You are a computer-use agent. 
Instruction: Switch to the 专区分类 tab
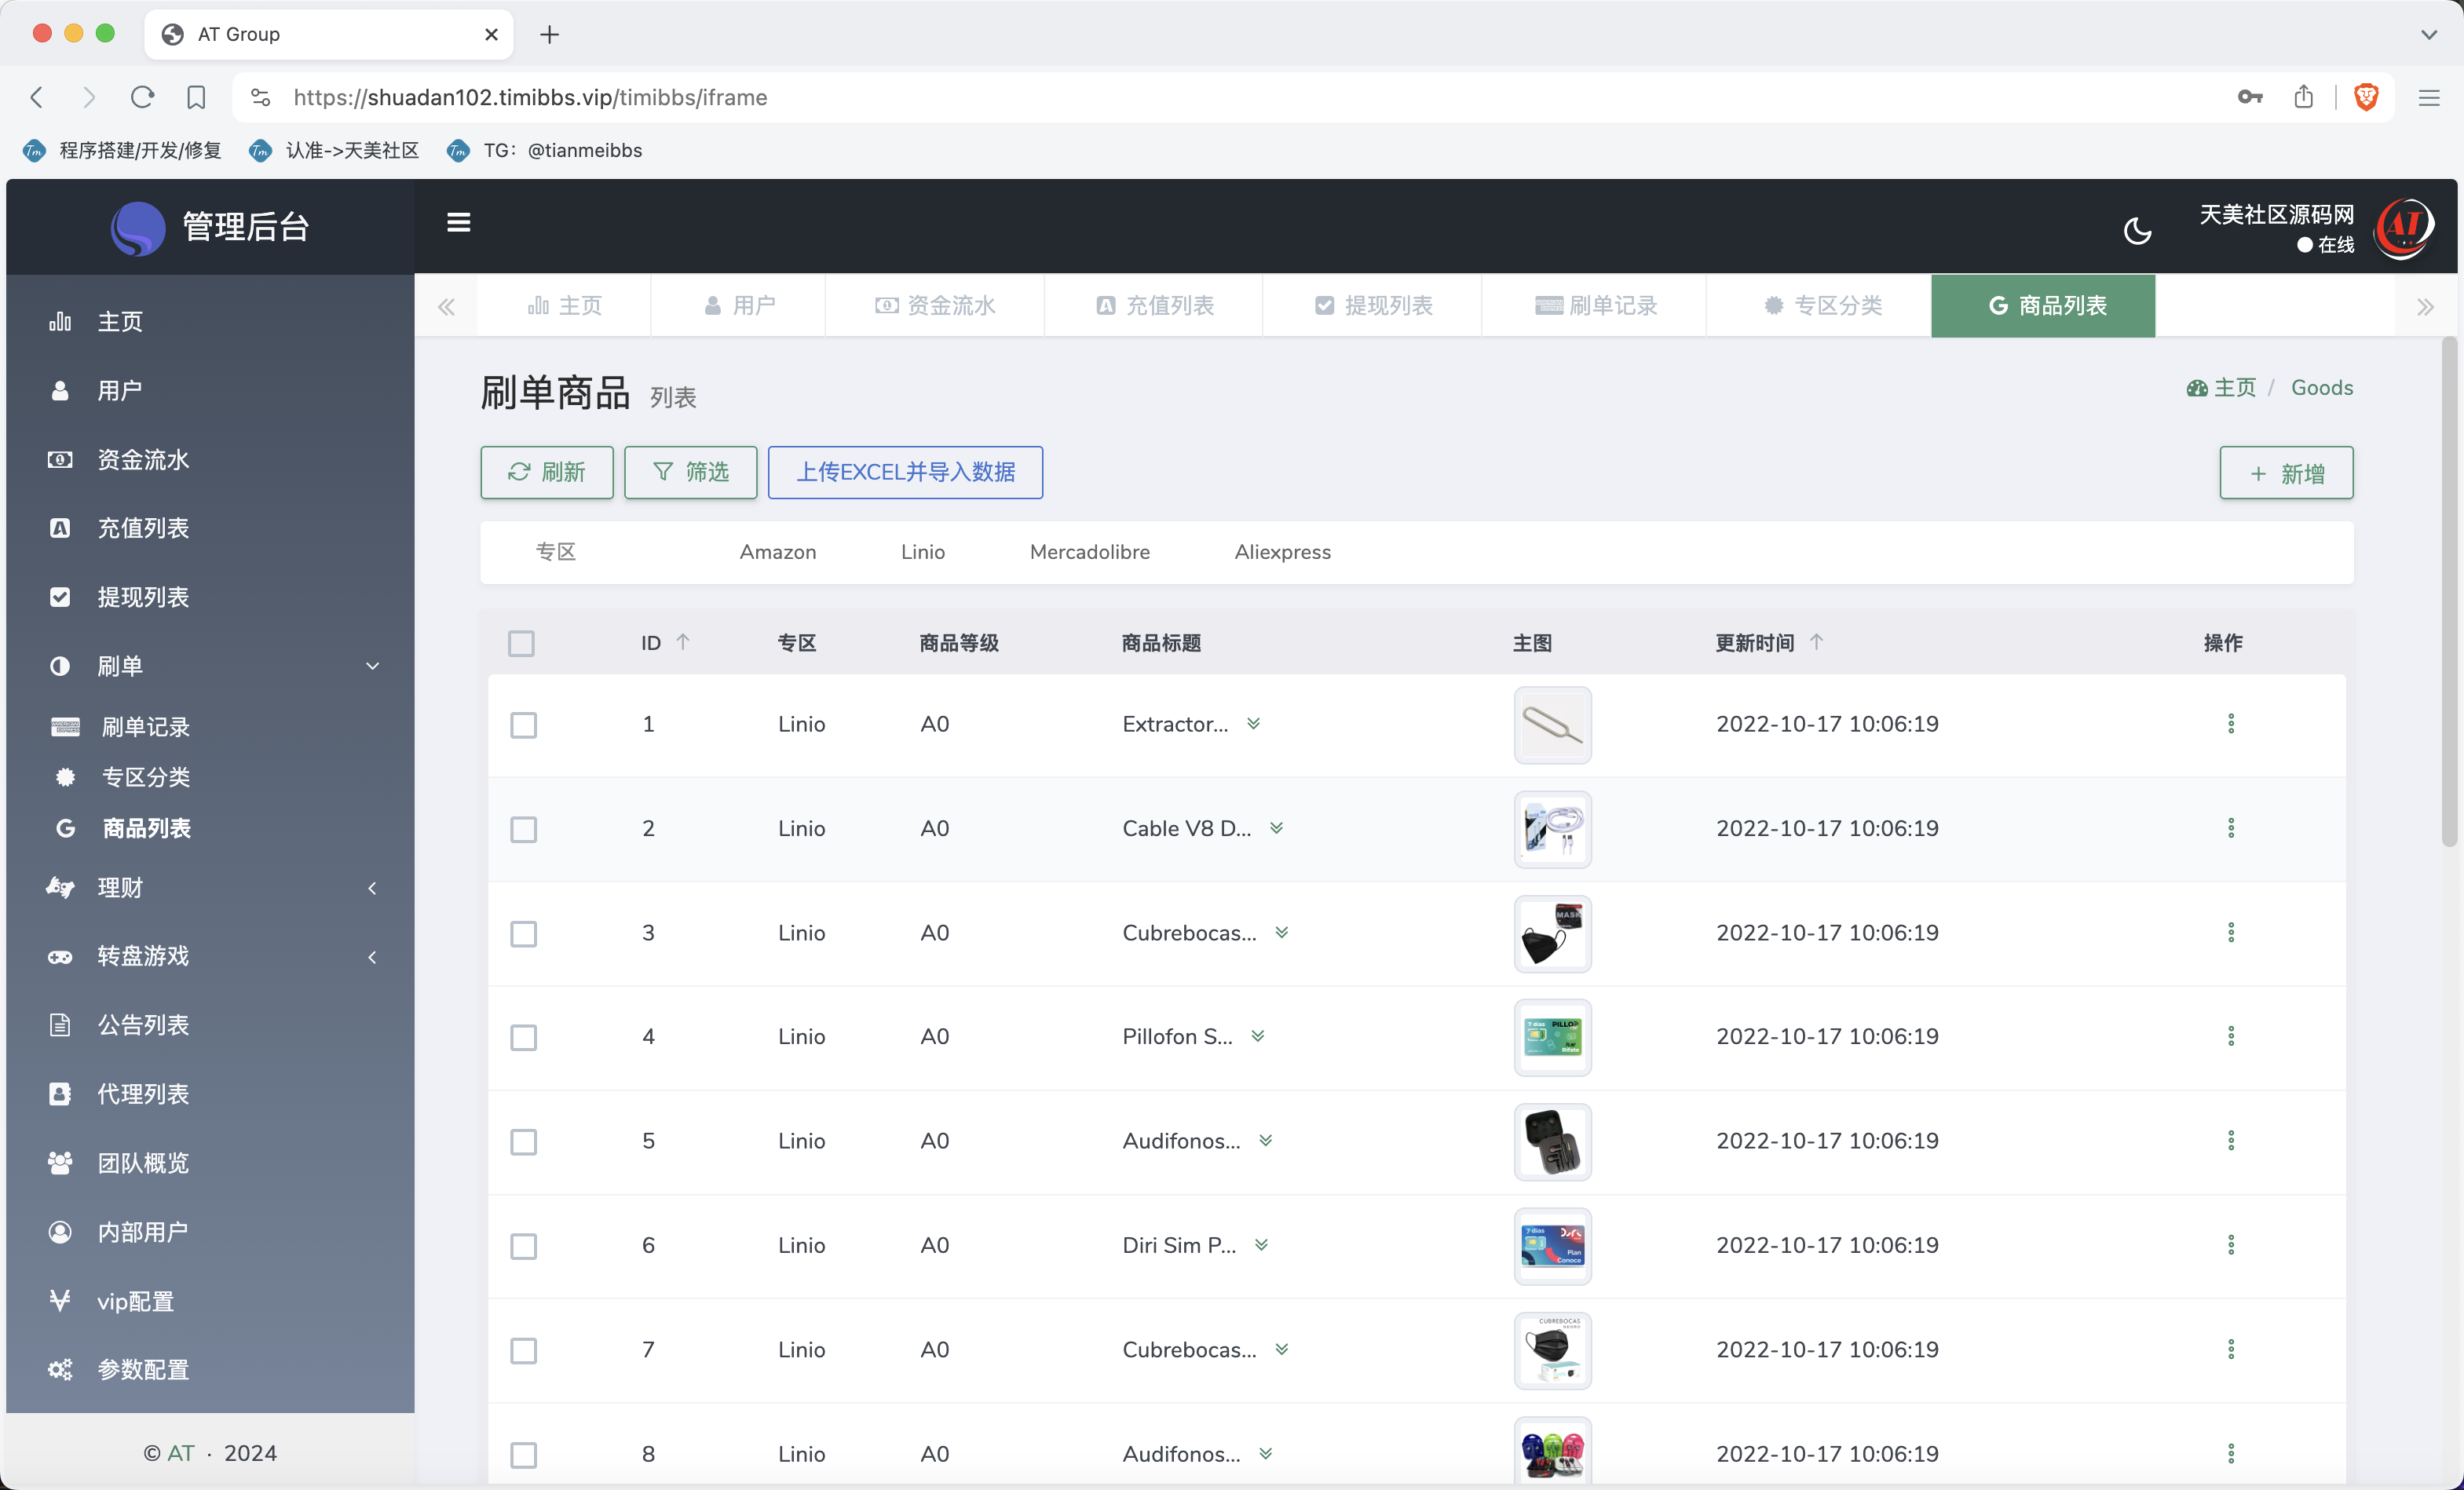1820,306
